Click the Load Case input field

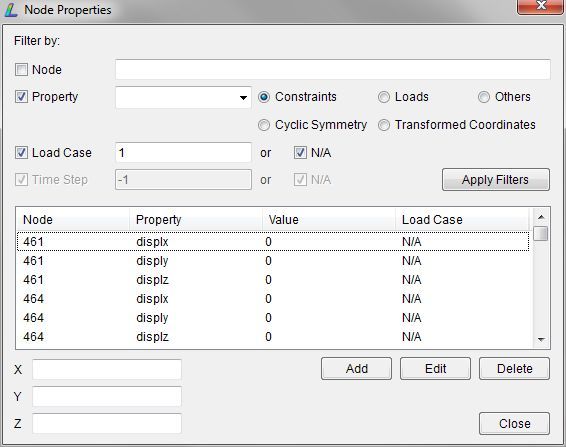pyautogui.click(x=183, y=152)
